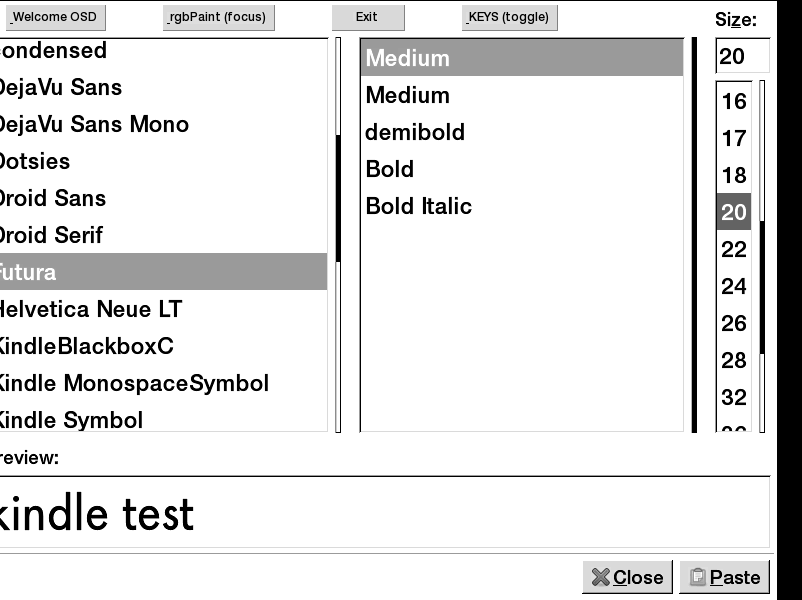802x600 pixels.
Task: Select Kindle MonospaceSymbol font family
Action: (x=135, y=384)
